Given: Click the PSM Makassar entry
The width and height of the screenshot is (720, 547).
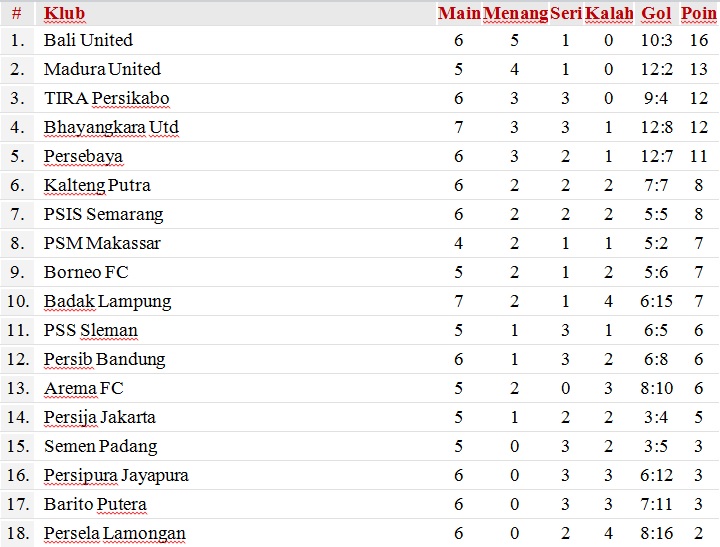Looking at the screenshot, I should [x=102, y=243].
